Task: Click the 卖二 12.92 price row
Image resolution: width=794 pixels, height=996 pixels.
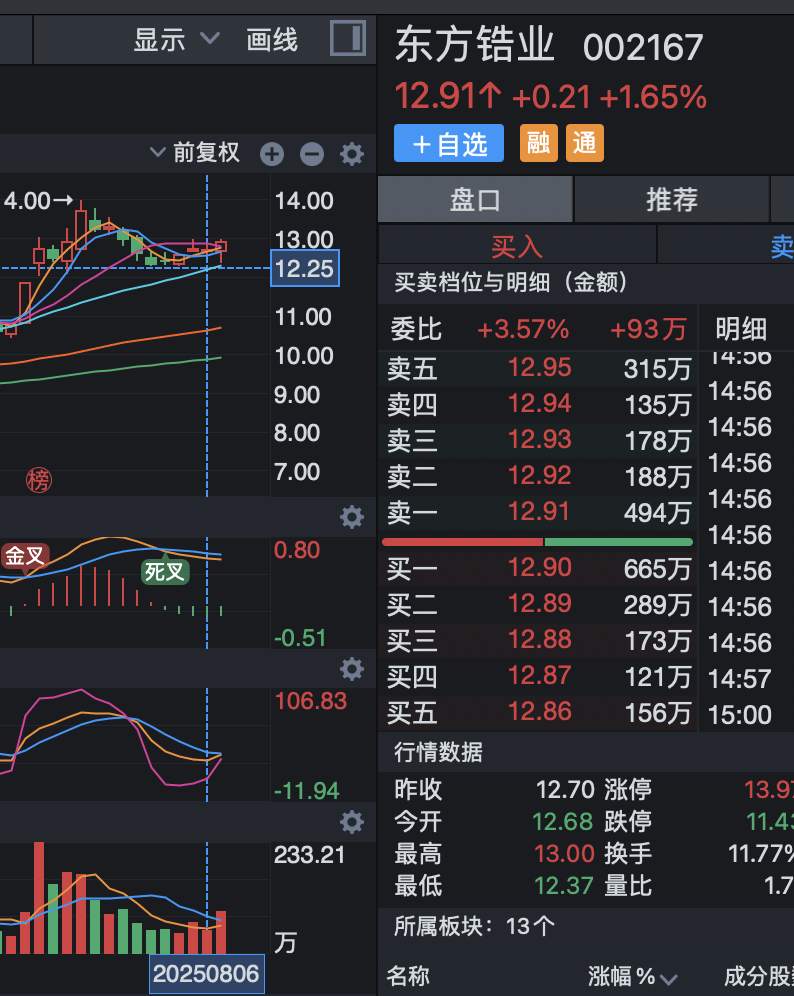Action: point(537,476)
